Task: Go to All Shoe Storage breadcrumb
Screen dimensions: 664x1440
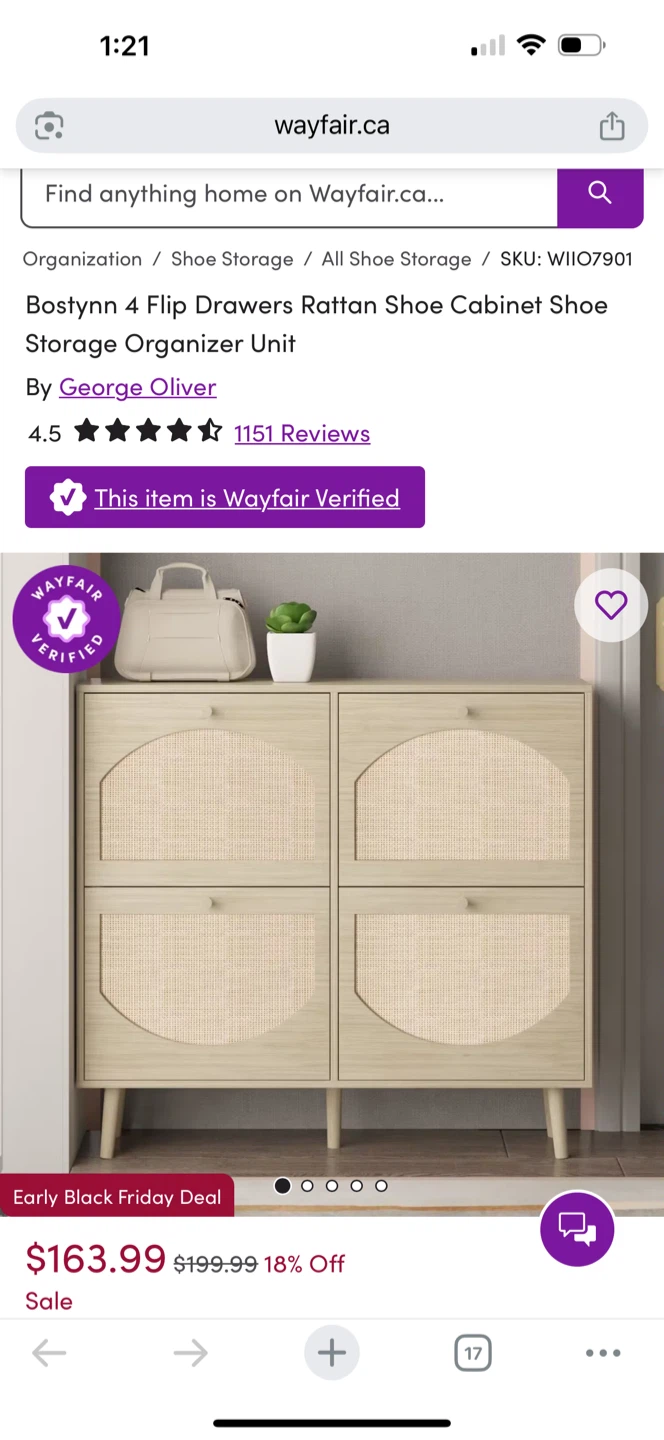Action: [x=396, y=259]
